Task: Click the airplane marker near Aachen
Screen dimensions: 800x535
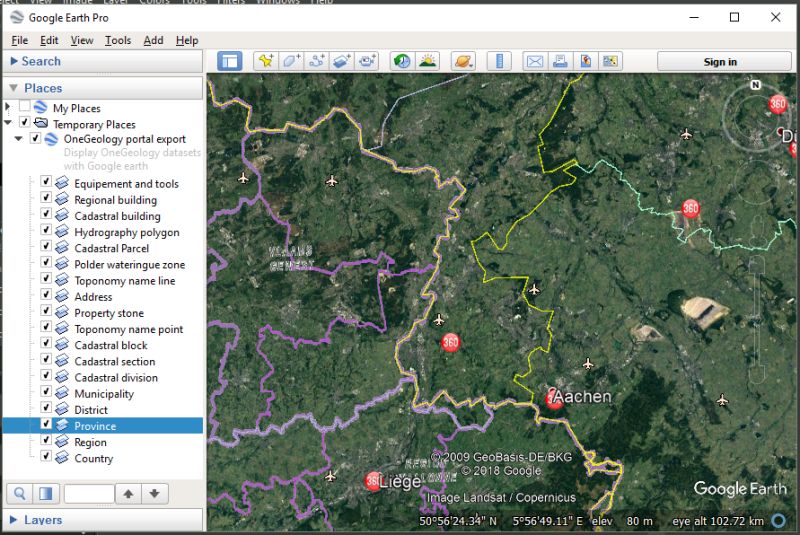Action: (x=588, y=364)
